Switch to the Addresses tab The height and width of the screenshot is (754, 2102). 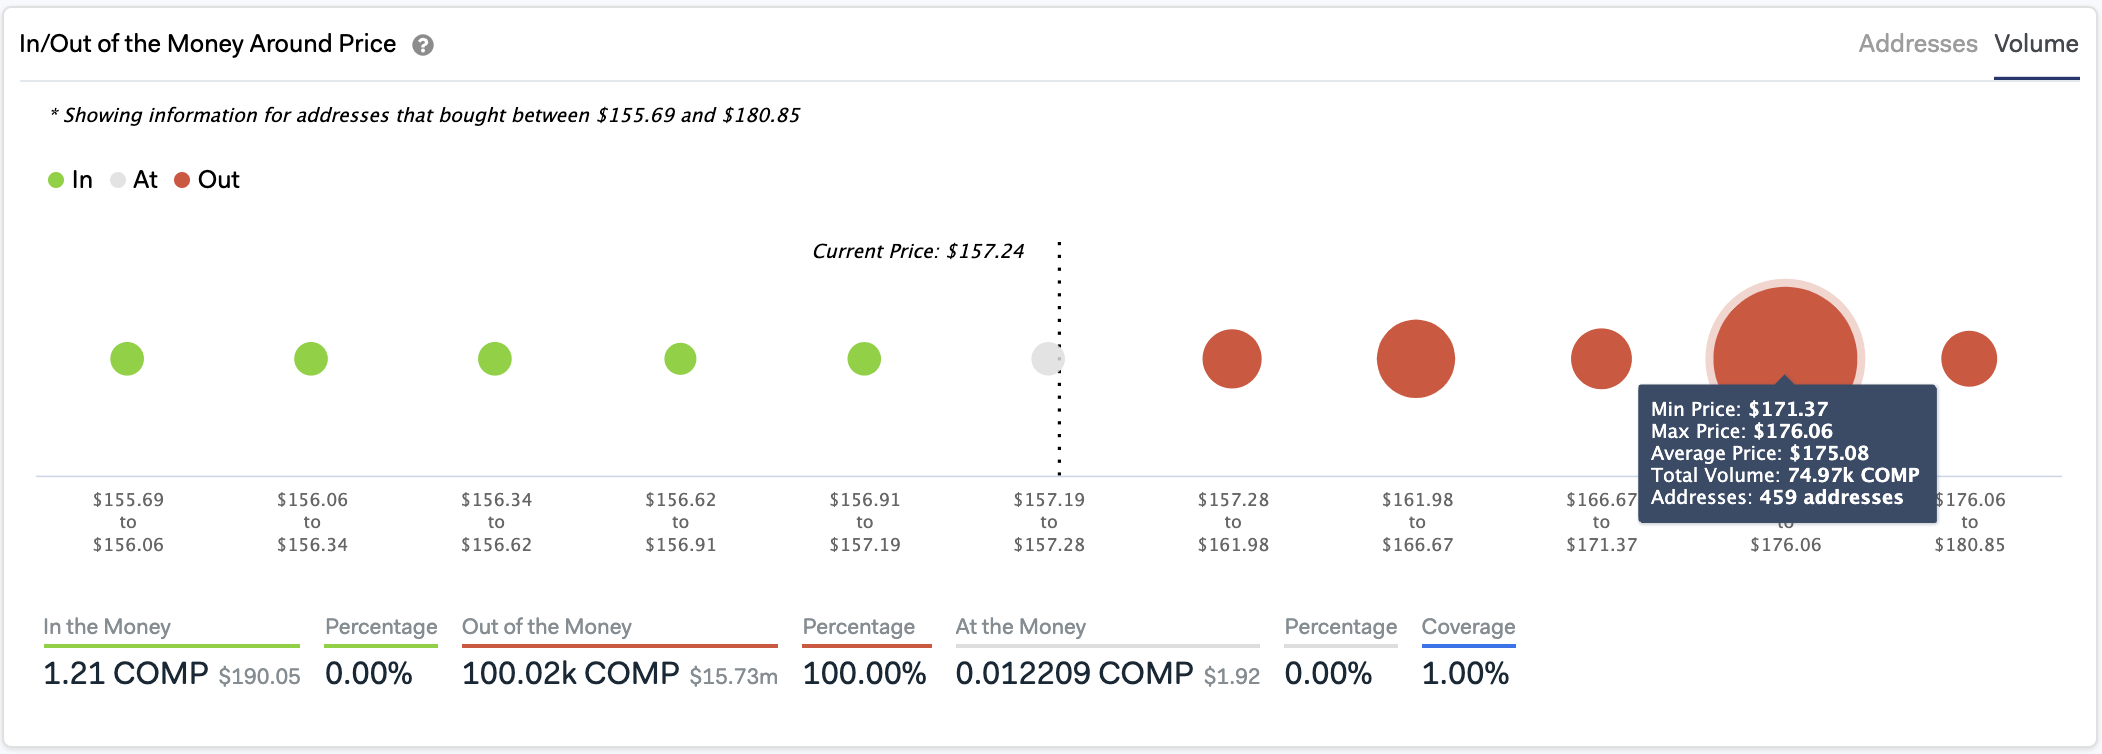pyautogui.click(x=1918, y=44)
